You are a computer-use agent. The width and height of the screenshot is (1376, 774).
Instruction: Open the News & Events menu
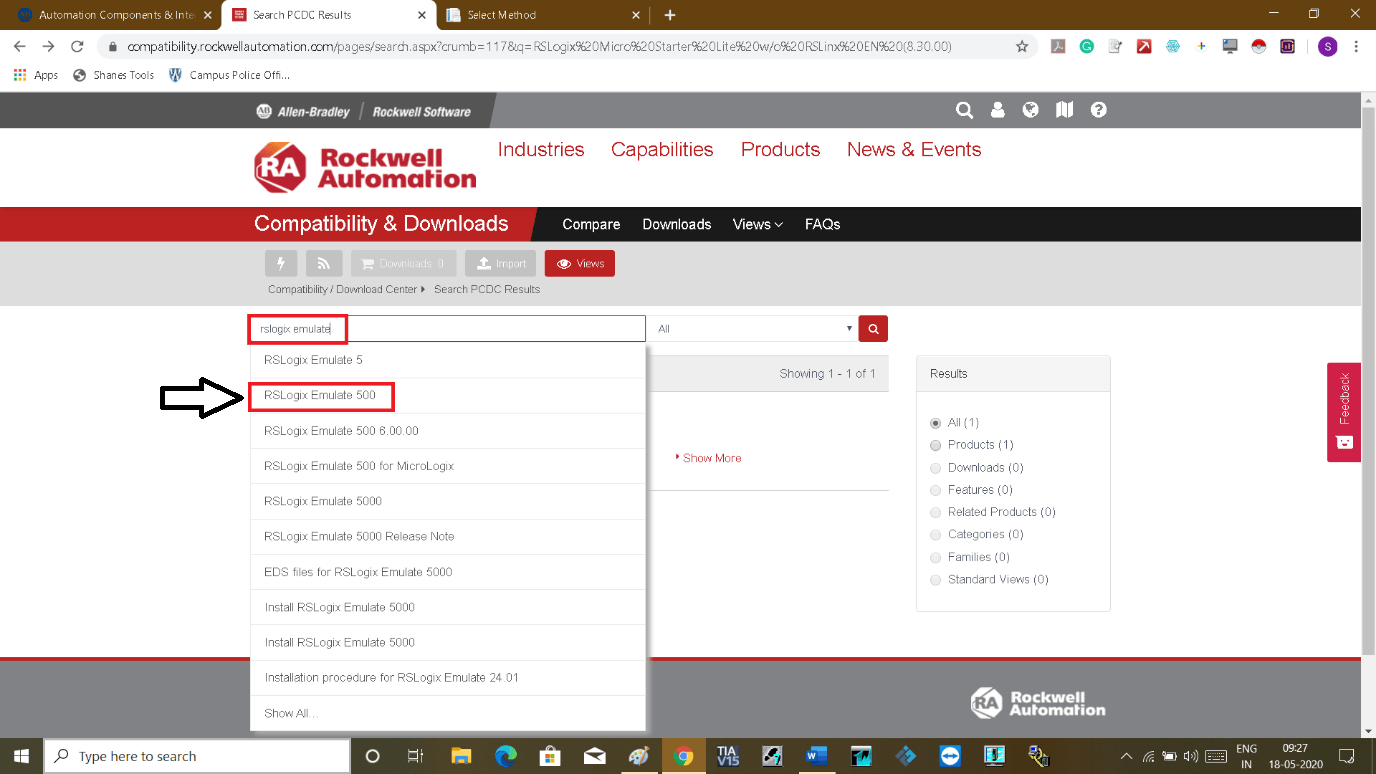(x=914, y=149)
